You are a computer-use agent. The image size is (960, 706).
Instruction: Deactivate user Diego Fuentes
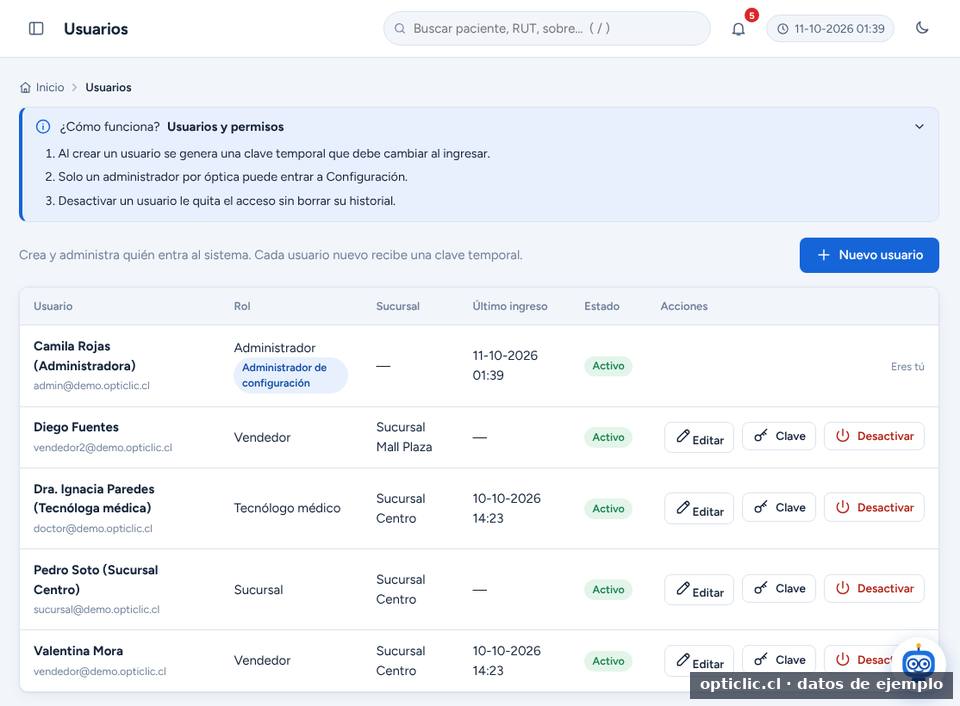(x=874, y=436)
